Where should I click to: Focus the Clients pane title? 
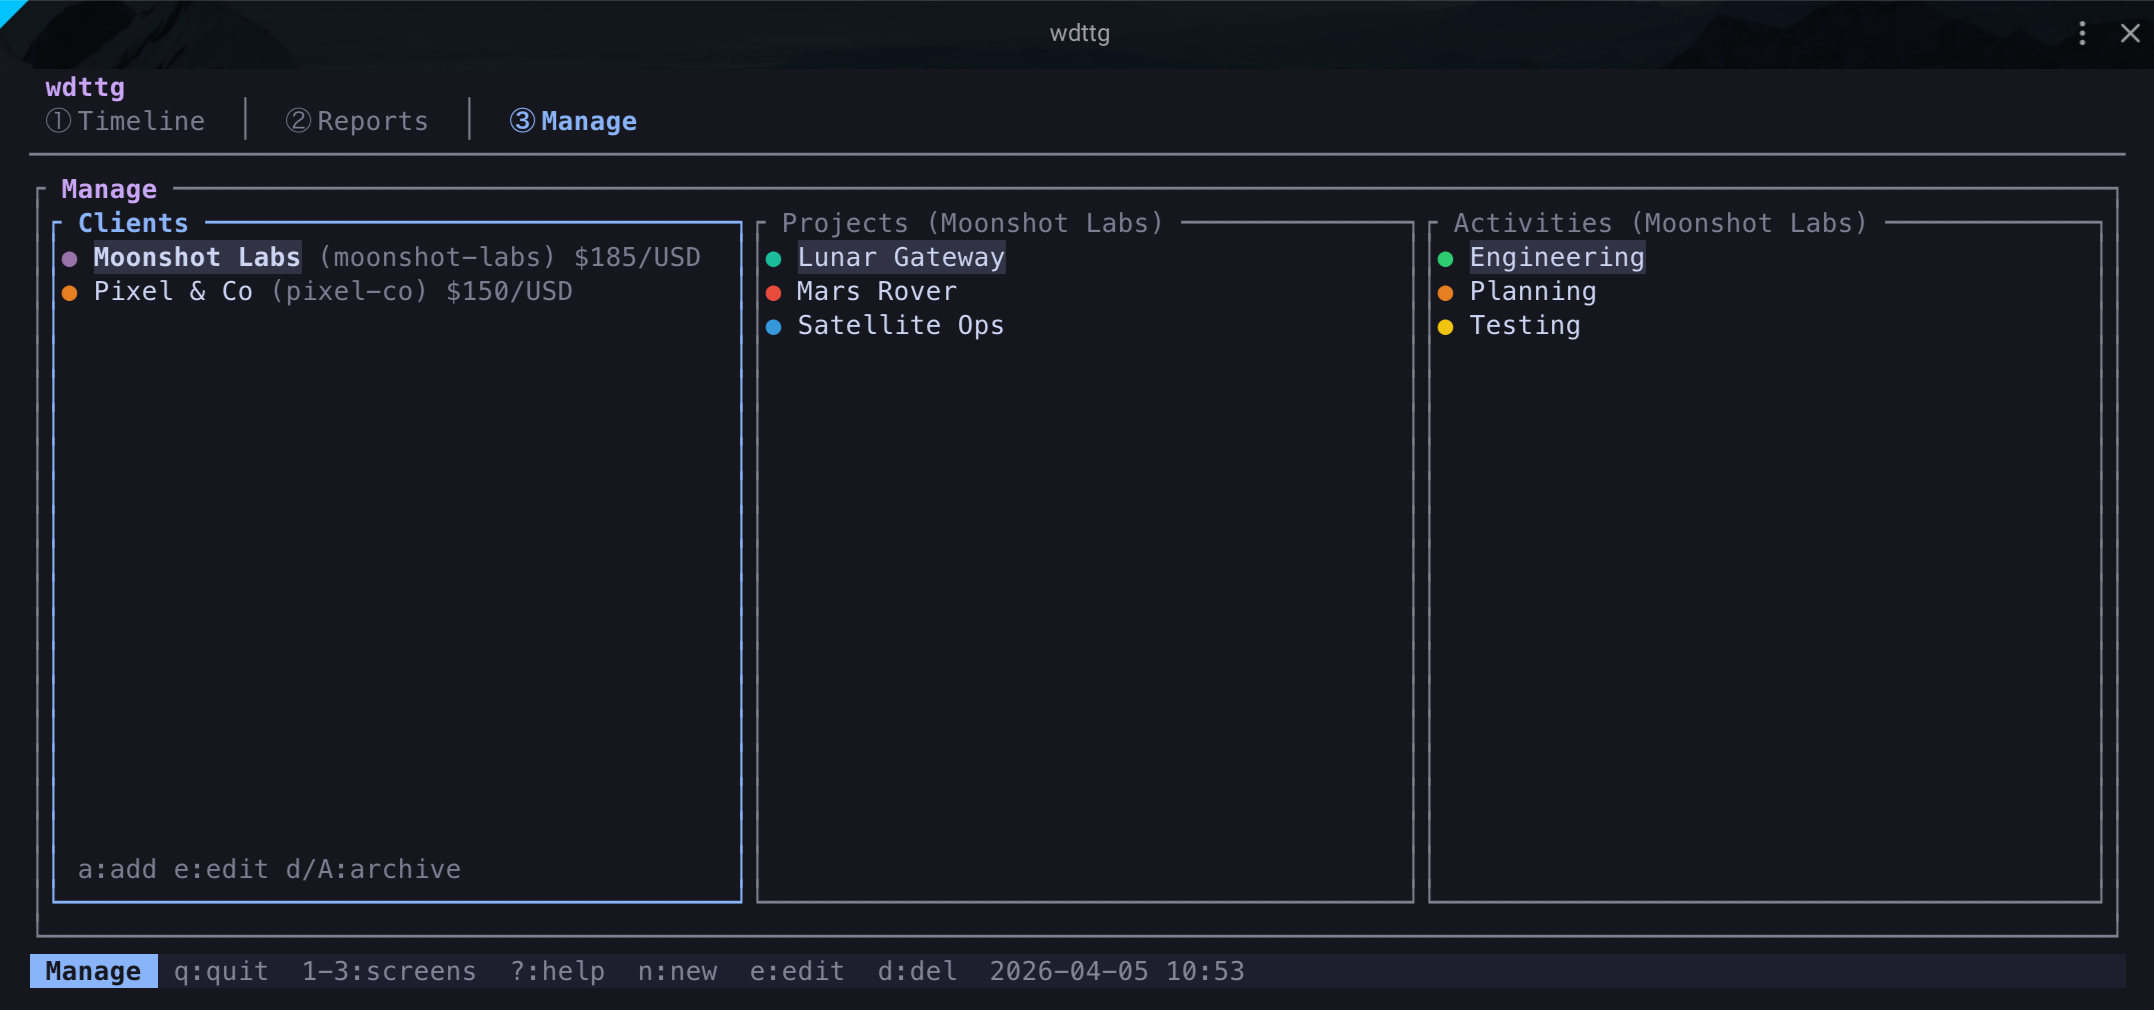(x=133, y=223)
